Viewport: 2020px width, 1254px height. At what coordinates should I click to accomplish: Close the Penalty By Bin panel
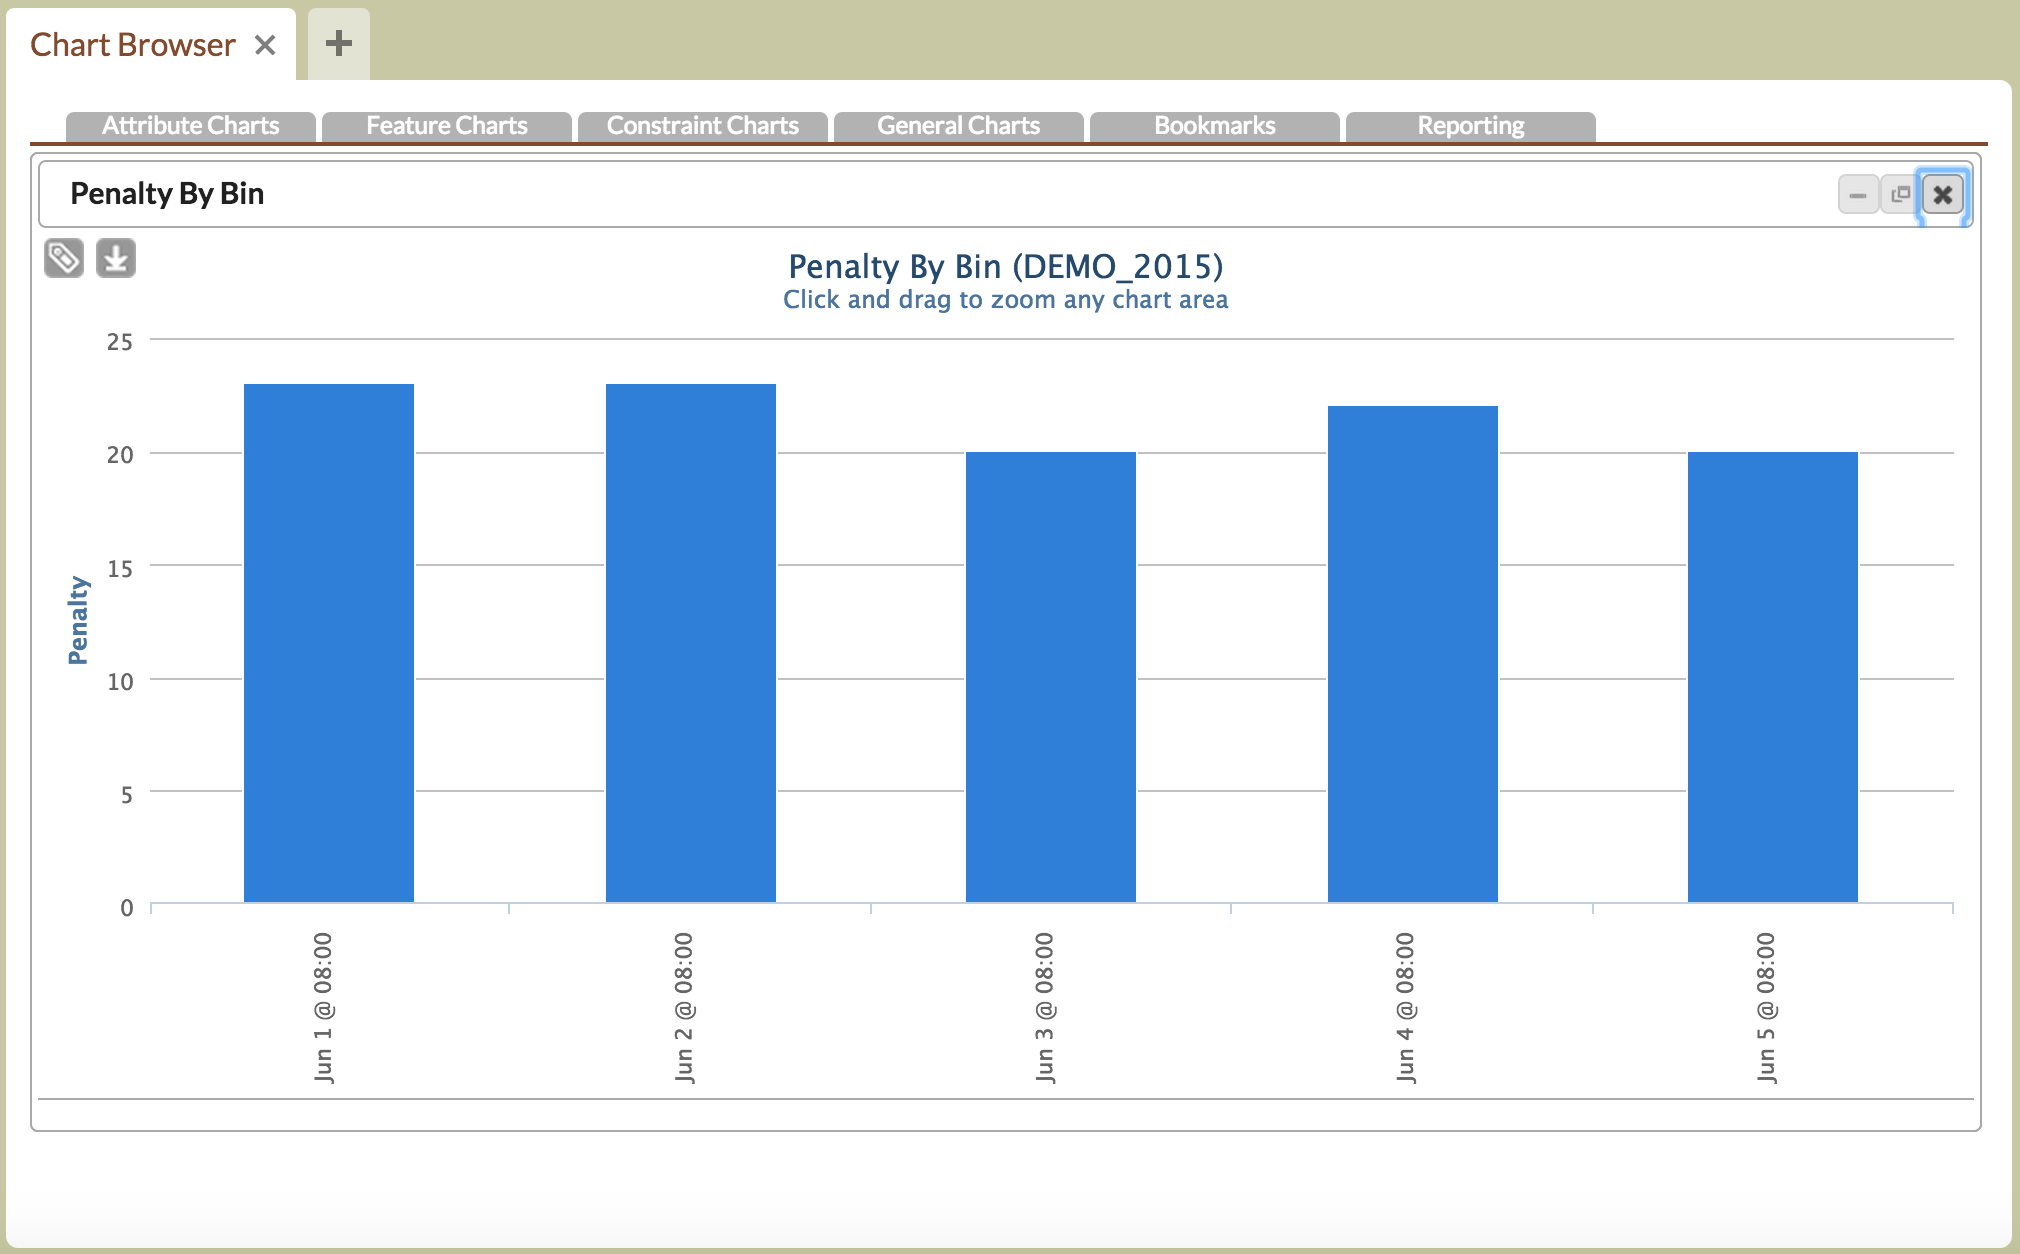(1942, 195)
